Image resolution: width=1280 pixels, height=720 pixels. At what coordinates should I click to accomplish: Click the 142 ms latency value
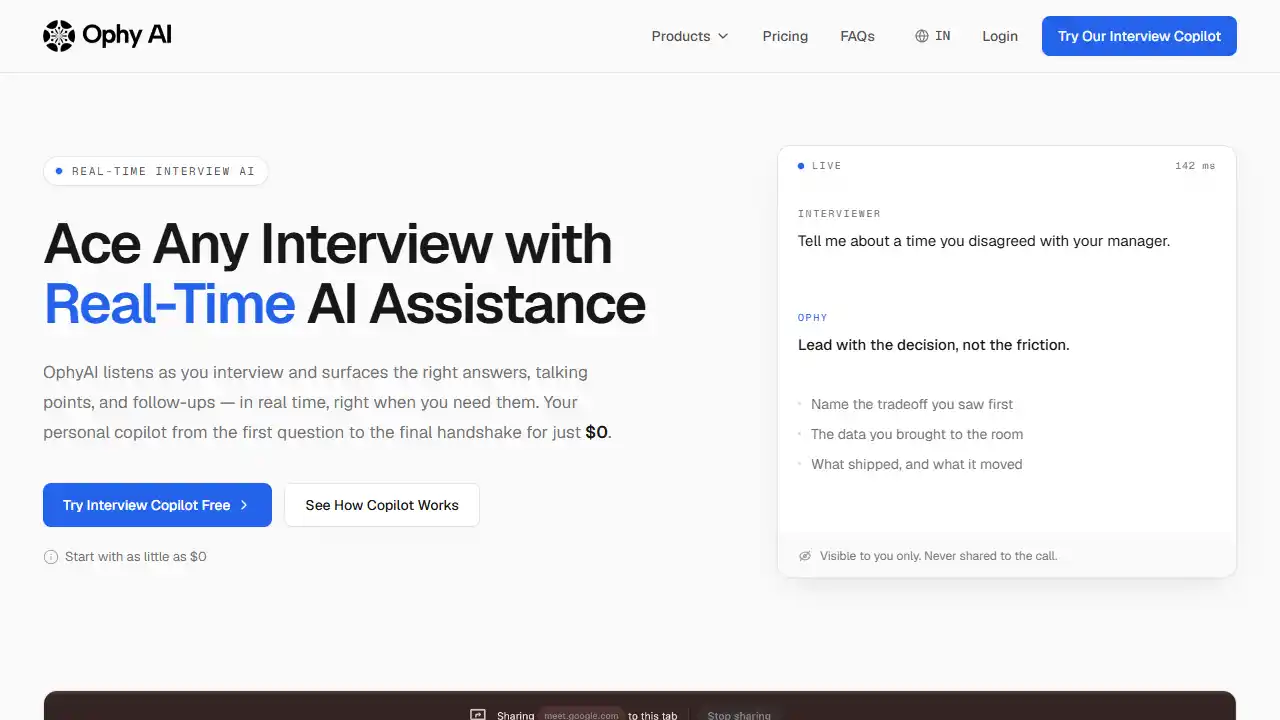pyautogui.click(x=1195, y=166)
